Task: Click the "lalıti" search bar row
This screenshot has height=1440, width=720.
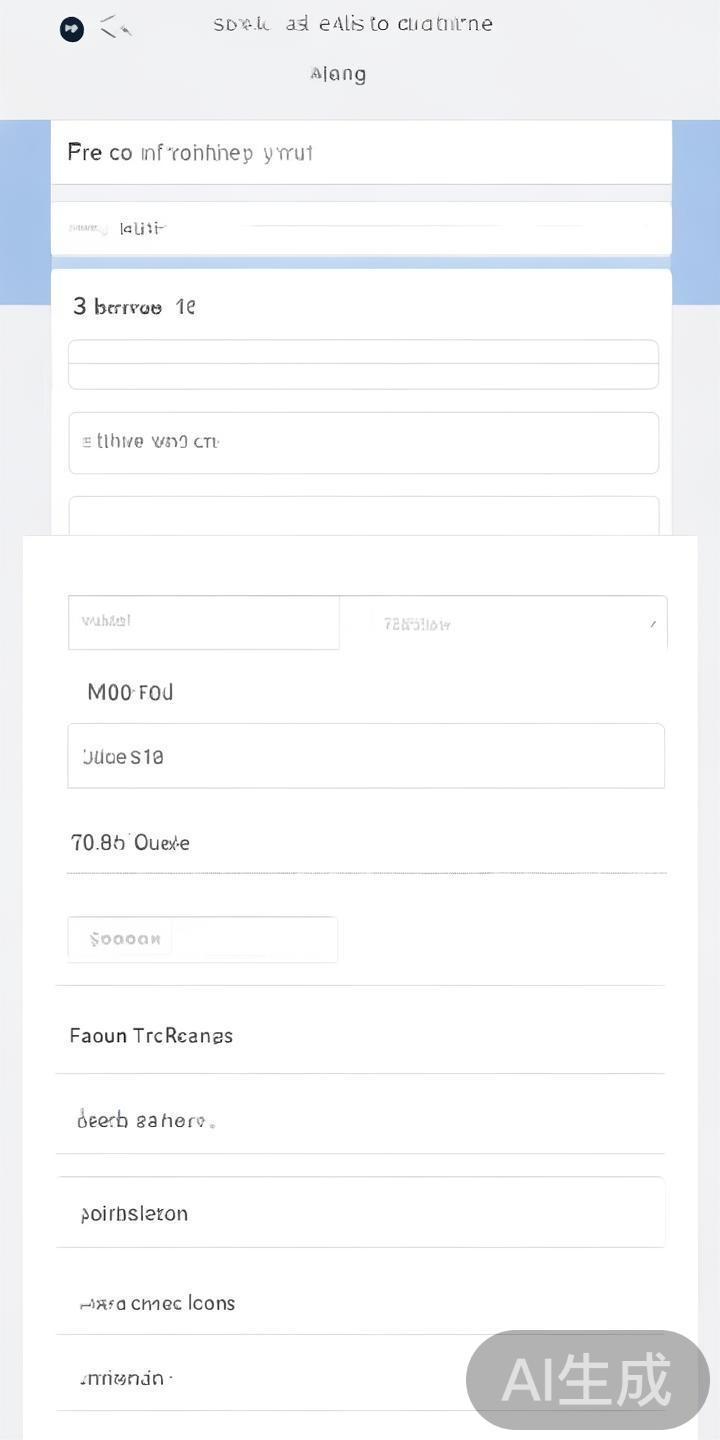Action: [x=360, y=228]
